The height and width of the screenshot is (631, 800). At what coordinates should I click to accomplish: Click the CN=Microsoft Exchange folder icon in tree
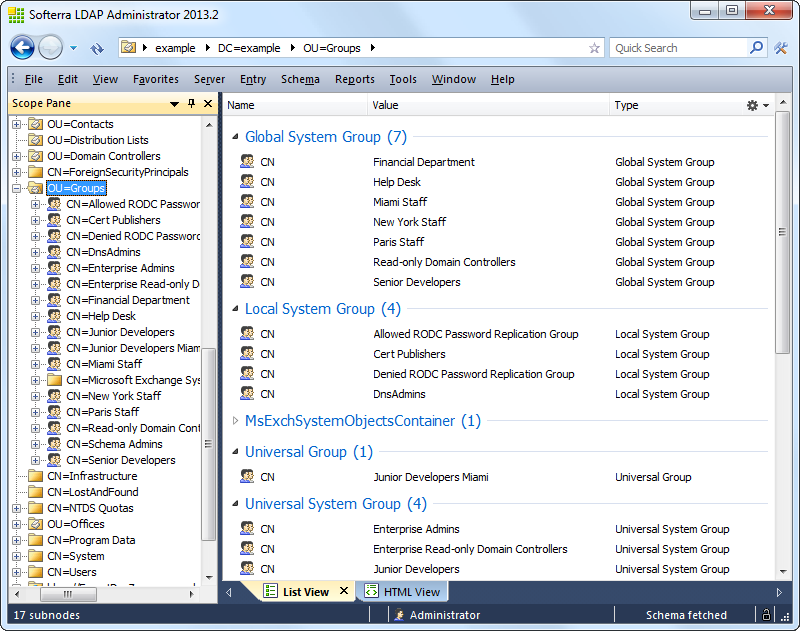point(54,380)
